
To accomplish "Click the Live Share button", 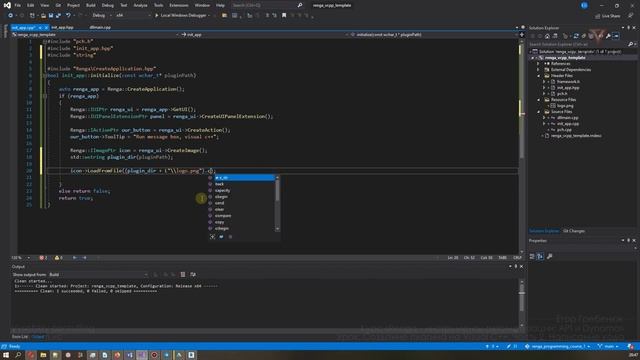I will 608,16.
